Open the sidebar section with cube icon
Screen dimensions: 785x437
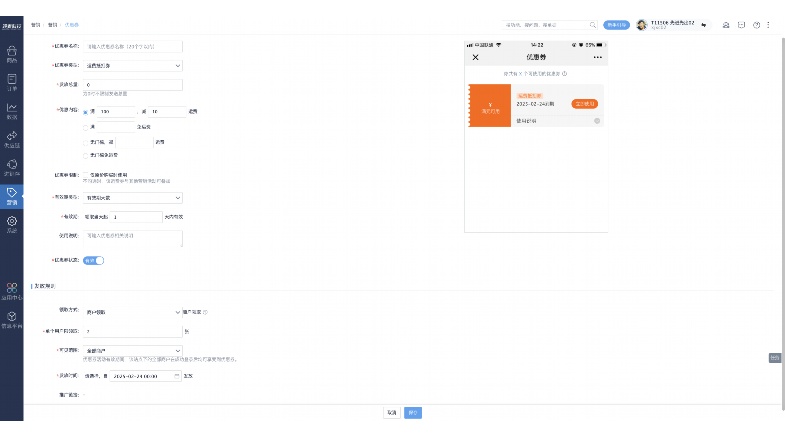(12, 319)
